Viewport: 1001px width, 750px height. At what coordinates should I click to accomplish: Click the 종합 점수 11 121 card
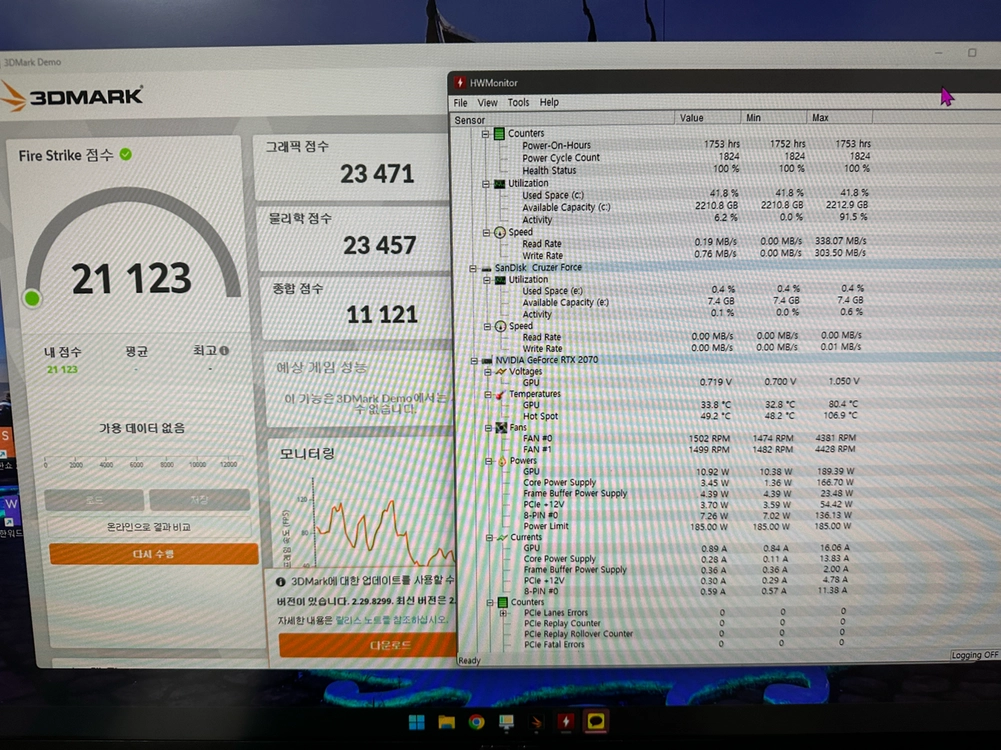click(x=358, y=308)
